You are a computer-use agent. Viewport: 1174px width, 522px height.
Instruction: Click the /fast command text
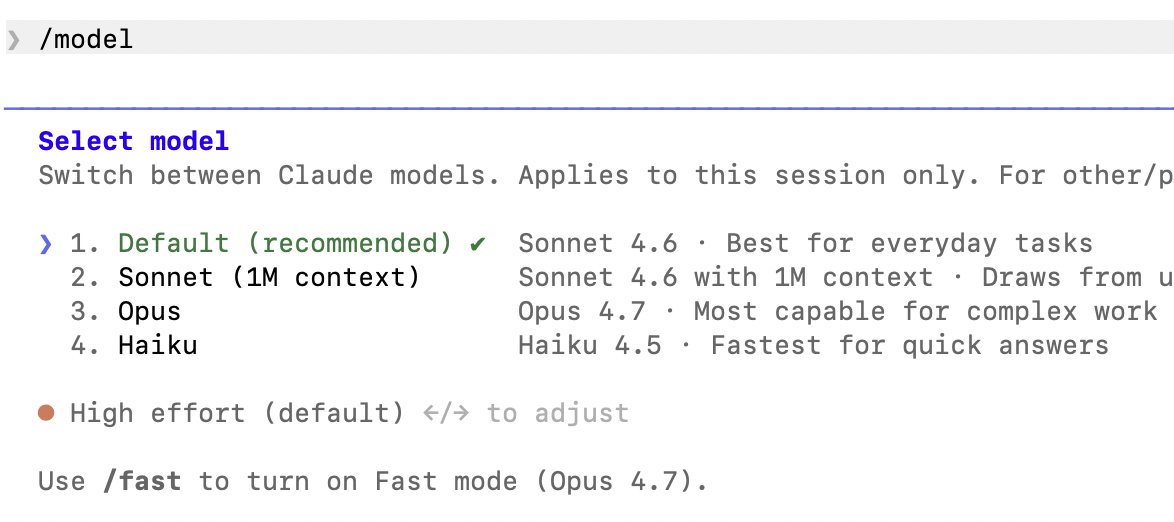coord(142,481)
